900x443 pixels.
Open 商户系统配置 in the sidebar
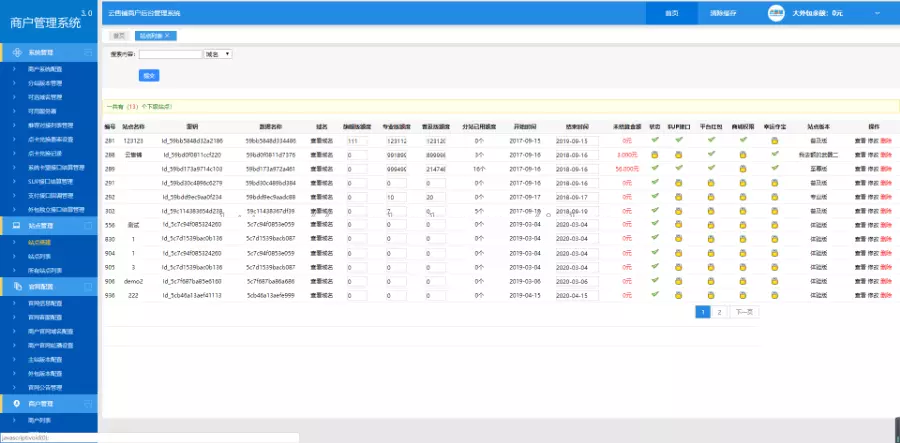45,69
